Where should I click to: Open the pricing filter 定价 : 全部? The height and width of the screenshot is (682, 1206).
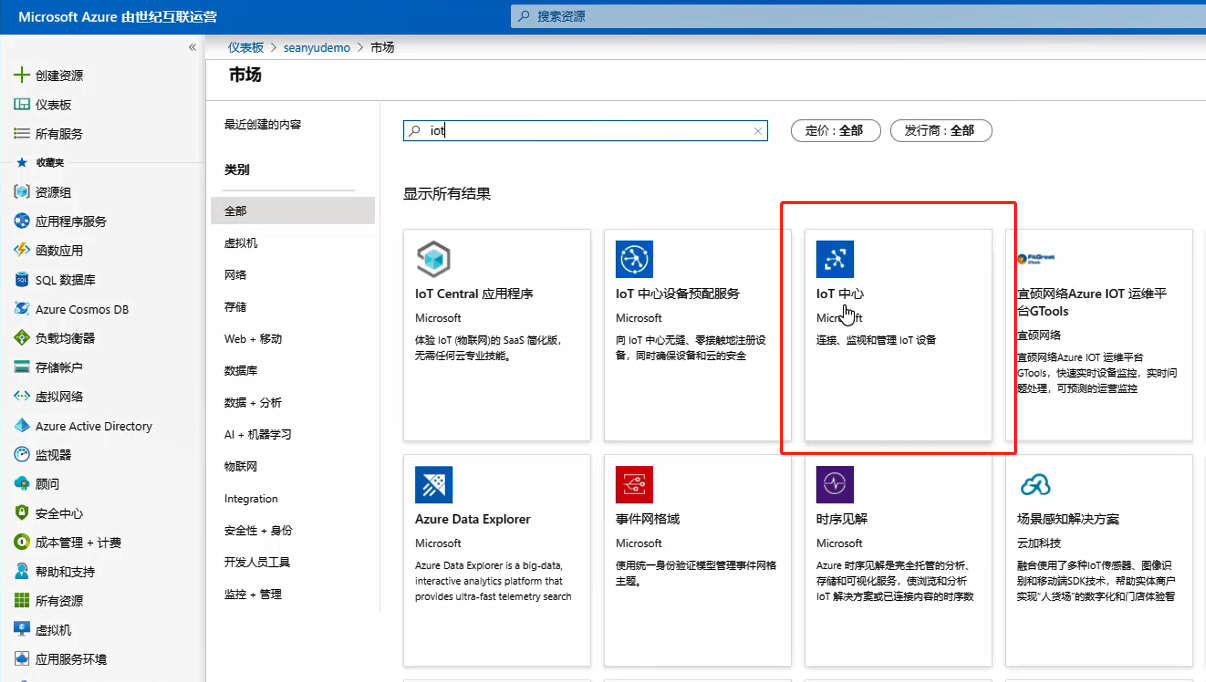pos(835,130)
